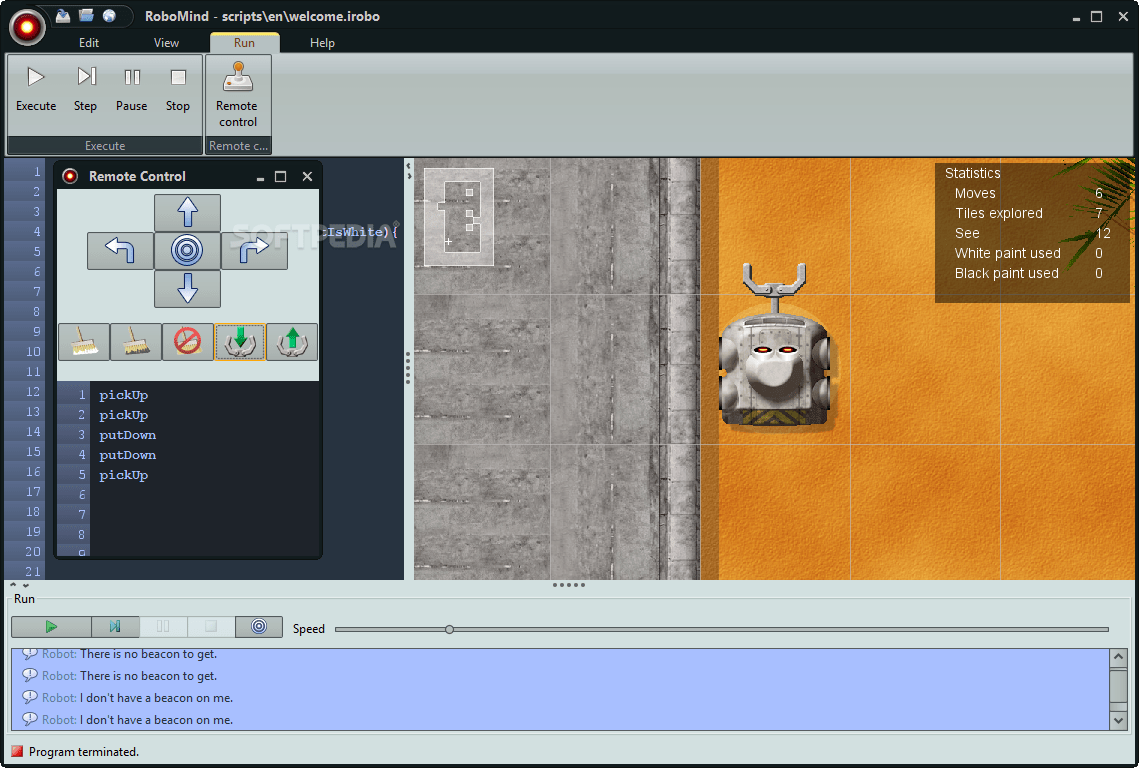Image resolution: width=1139 pixels, height=768 pixels.
Task: Select the paint black brush tool
Action: (x=135, y=342)
